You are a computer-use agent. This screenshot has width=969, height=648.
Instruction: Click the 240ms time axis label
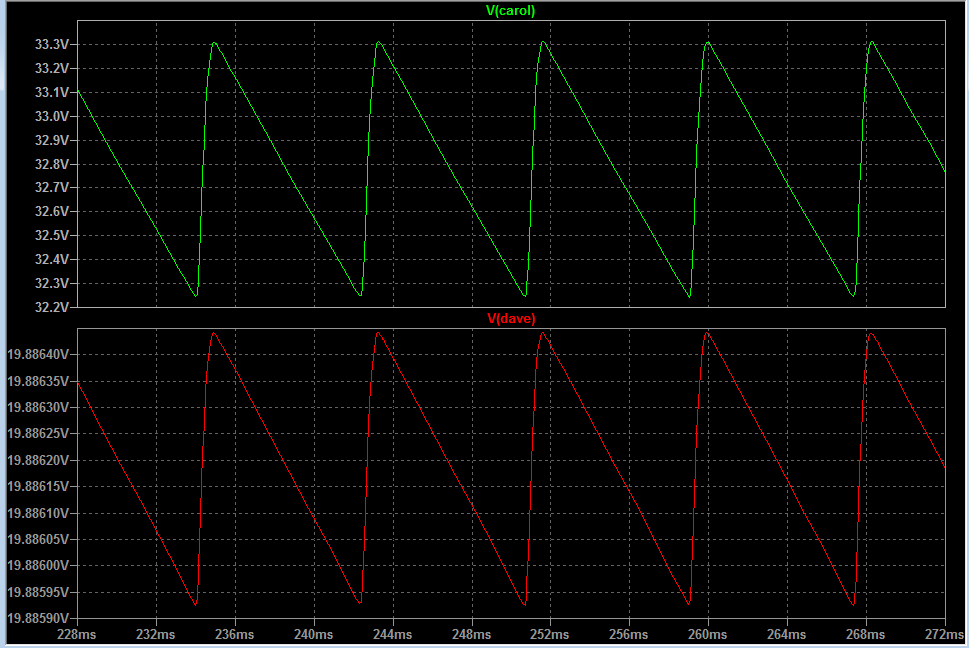tap(314, 634)
